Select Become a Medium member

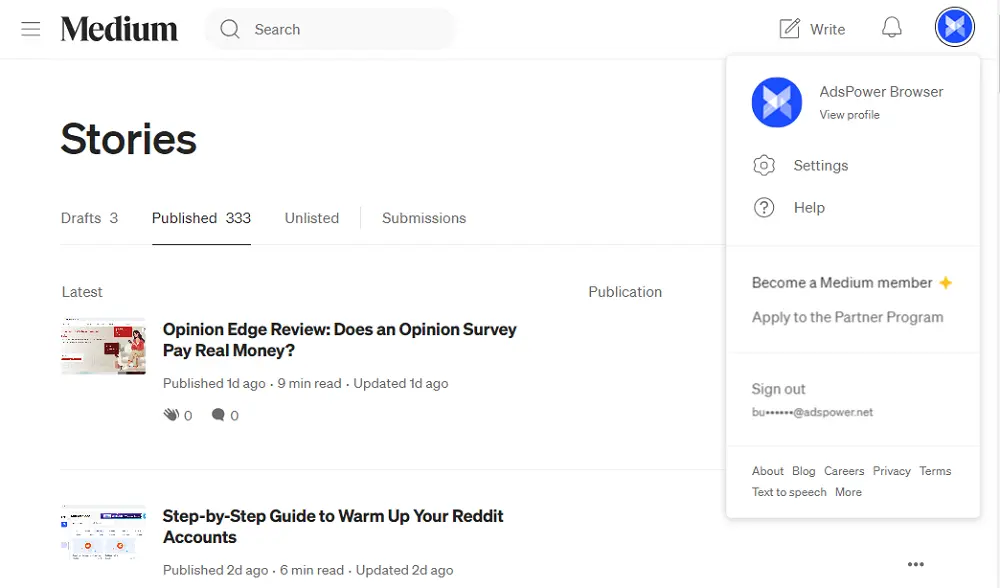842,283
